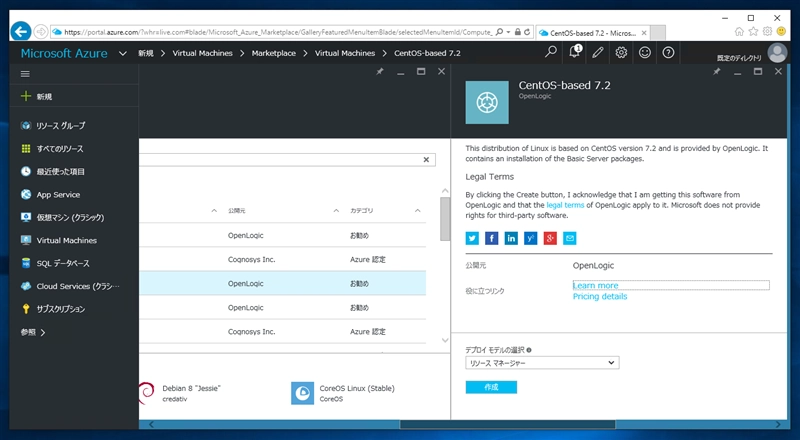This screenshot has height=440, width=800.
Task: Click the browser forward arrow button
Action: coord(41,32)
